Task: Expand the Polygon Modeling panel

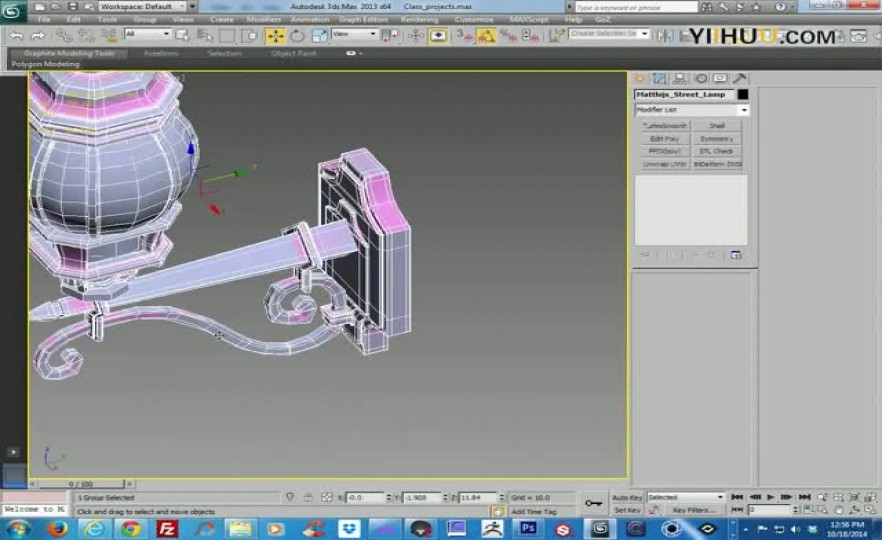Action: 46,64
